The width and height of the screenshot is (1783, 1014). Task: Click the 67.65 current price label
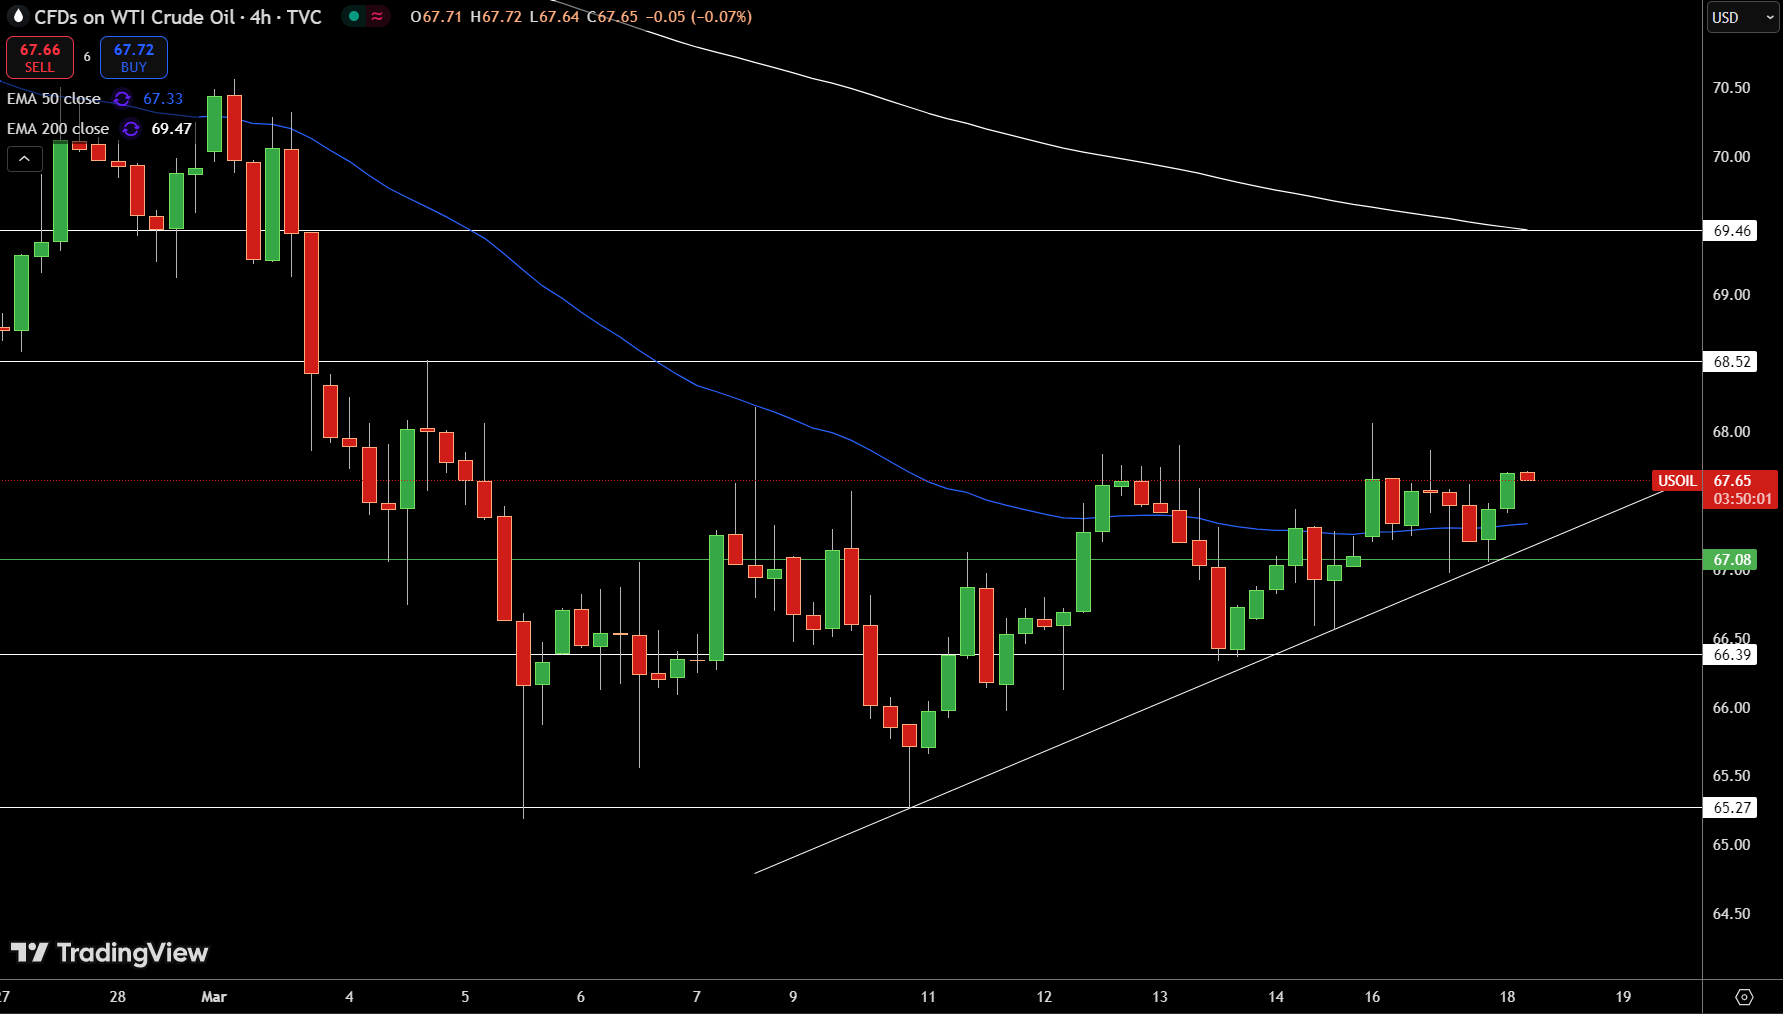point(1732,481)
